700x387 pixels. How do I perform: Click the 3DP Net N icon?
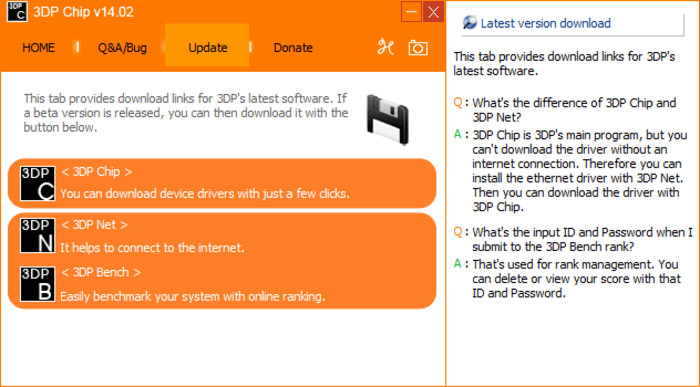coord(38,235)
